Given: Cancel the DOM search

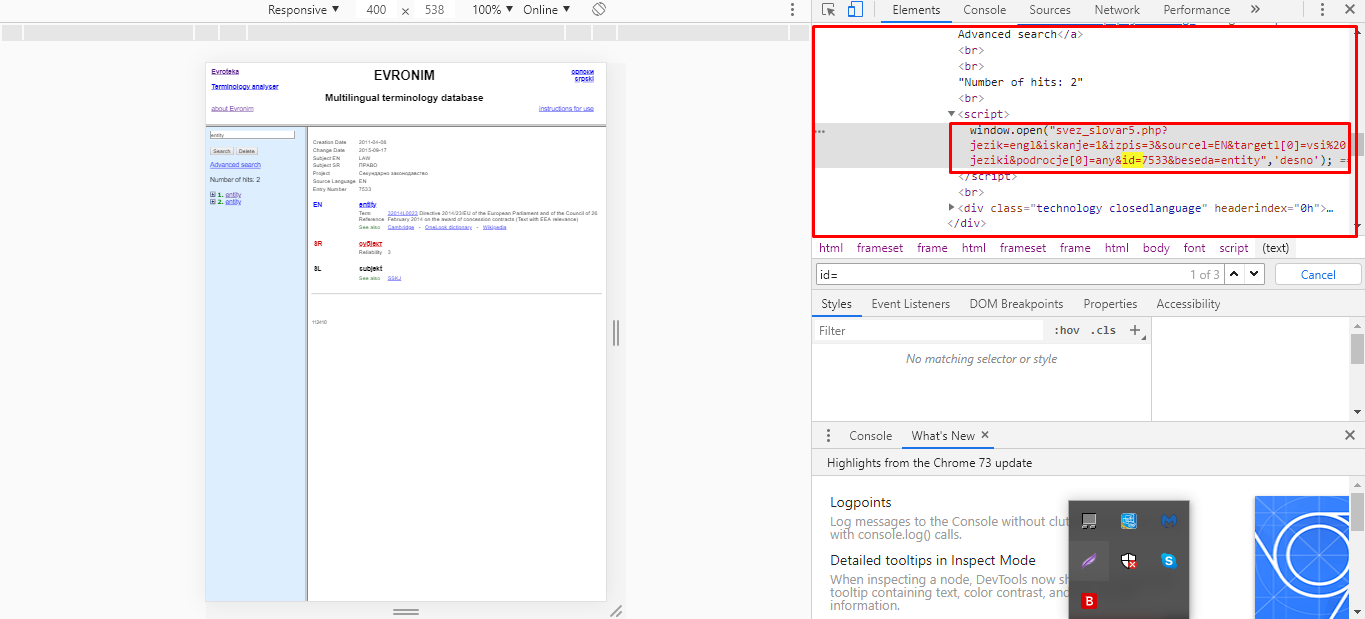Looking at the screenshot, I should click(x=1318, y=274).
